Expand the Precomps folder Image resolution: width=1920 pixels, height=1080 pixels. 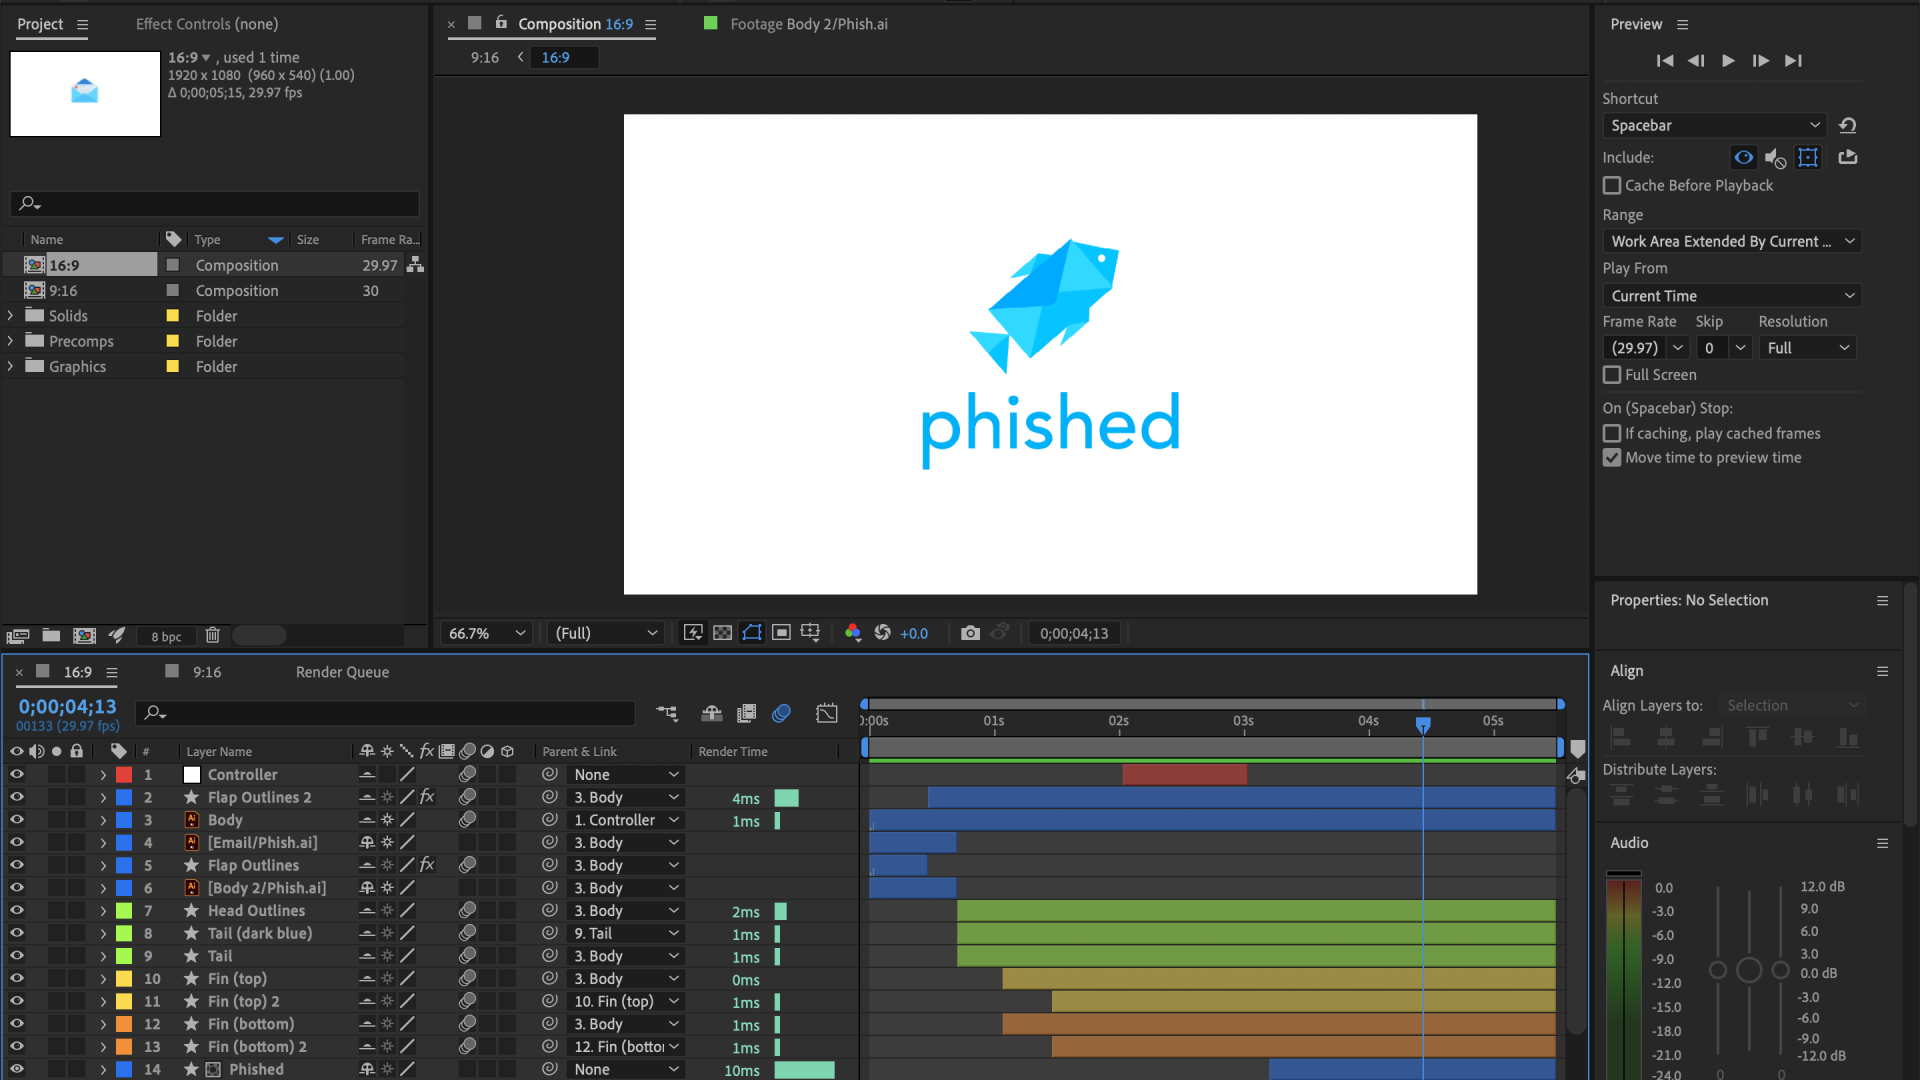(10, 342)
